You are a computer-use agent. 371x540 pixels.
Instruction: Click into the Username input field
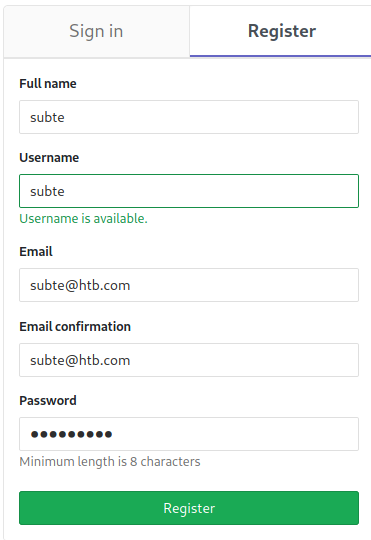tap(189, 191)
